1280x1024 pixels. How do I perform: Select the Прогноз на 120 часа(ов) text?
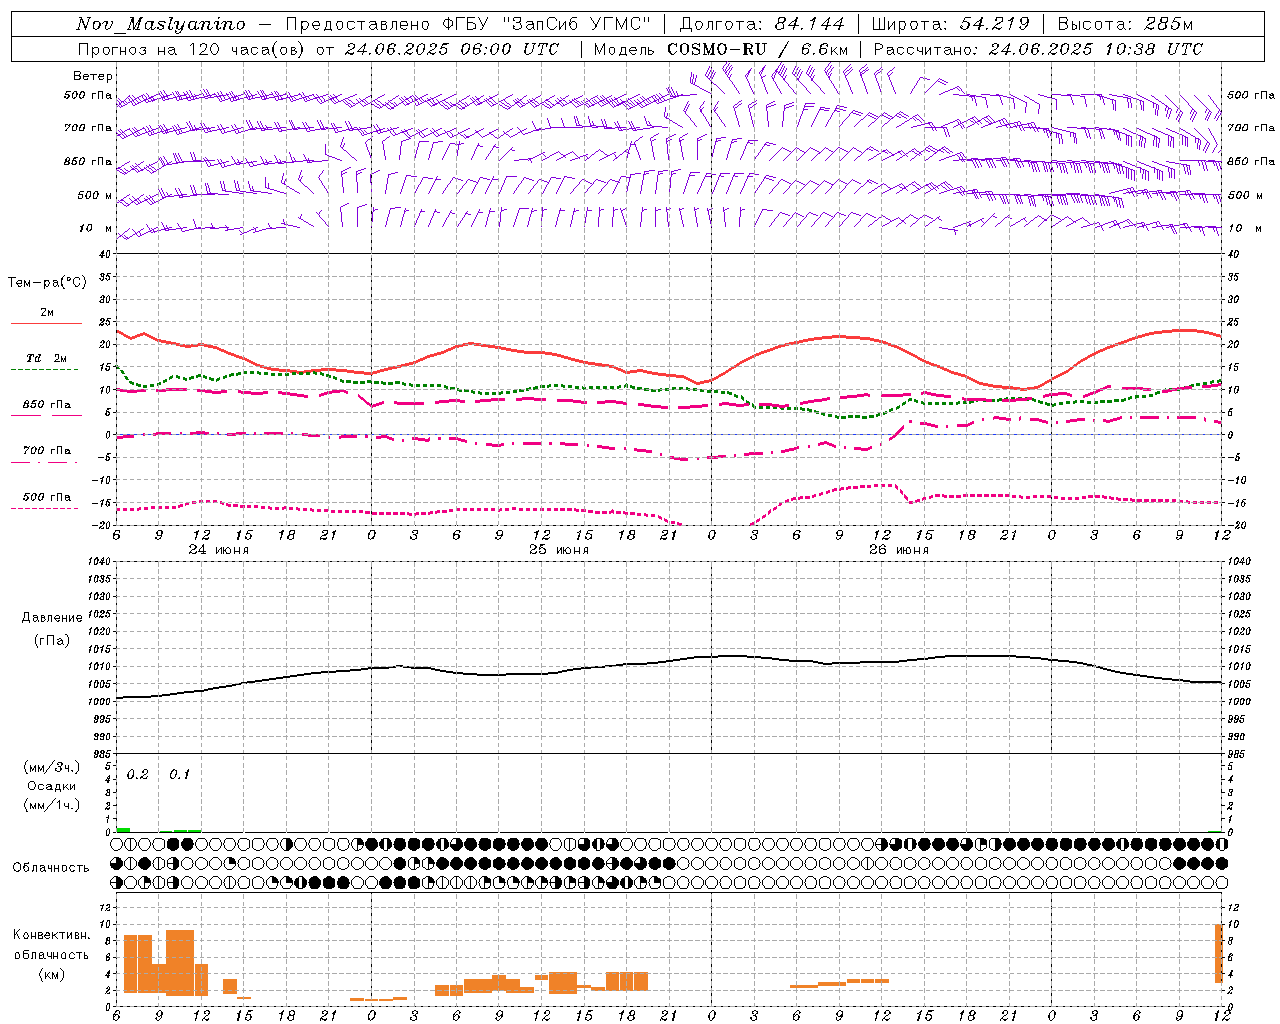click(193, 49)
